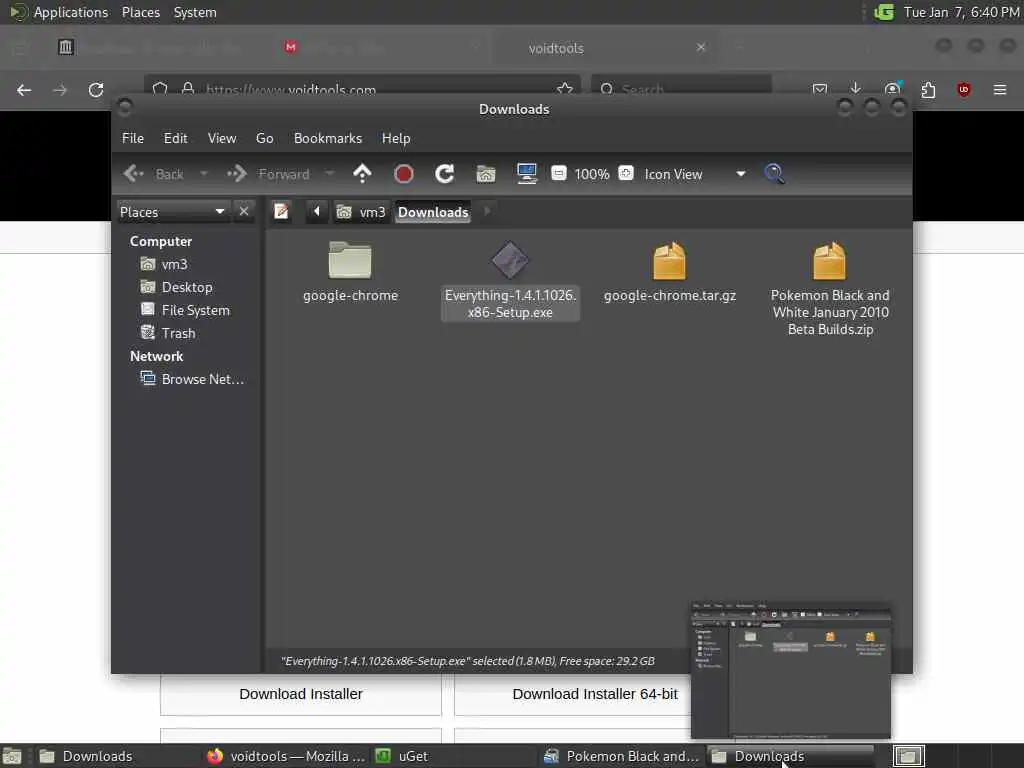Open Computer location from toolbar

[526, 174]
